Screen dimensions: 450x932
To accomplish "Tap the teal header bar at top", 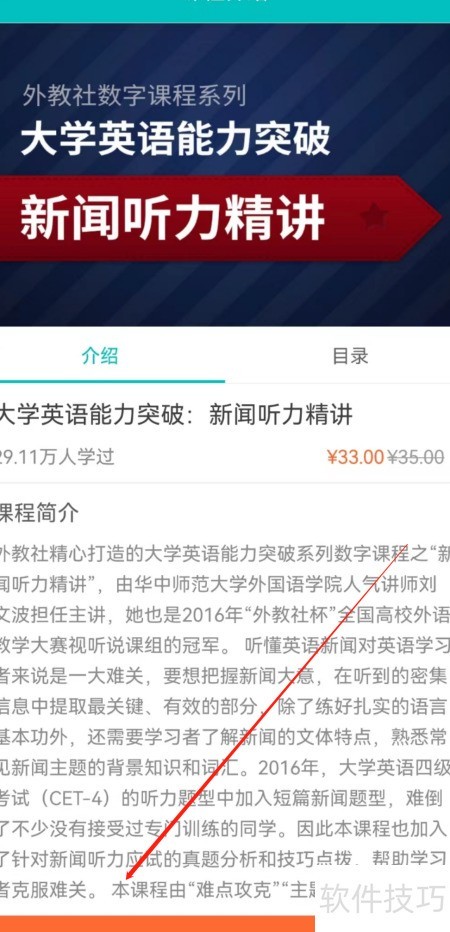I will point(225,11).
